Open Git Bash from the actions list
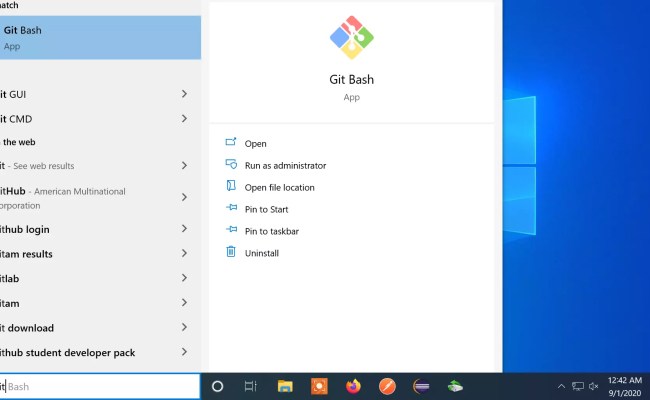 pos(255,143)
